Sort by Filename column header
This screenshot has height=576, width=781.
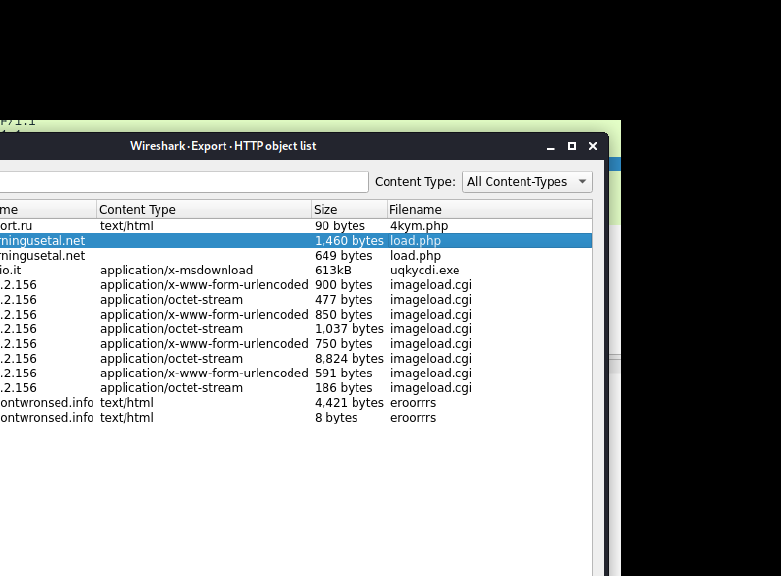(490, 210)
